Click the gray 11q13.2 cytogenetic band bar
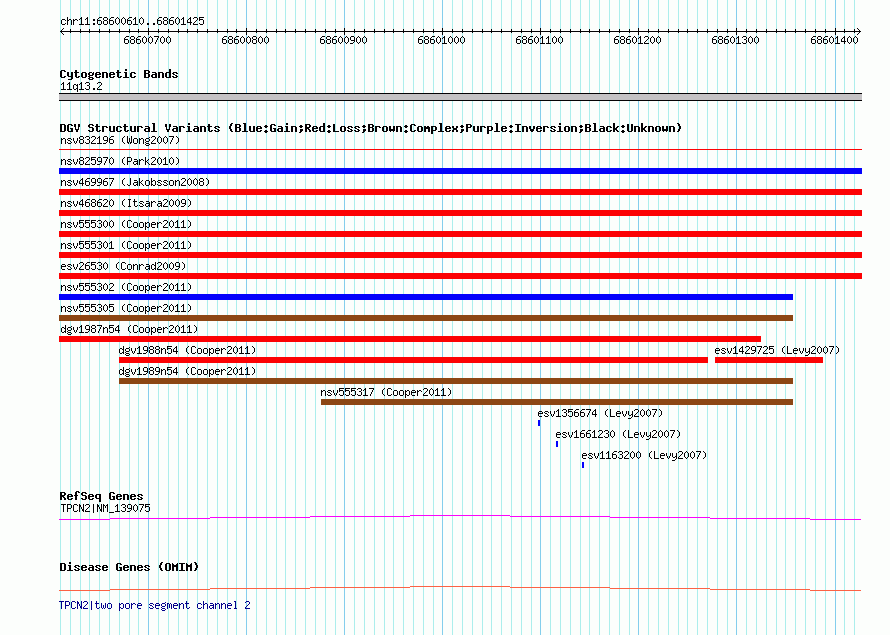This screenshot has width=890, height=635. 460,97
